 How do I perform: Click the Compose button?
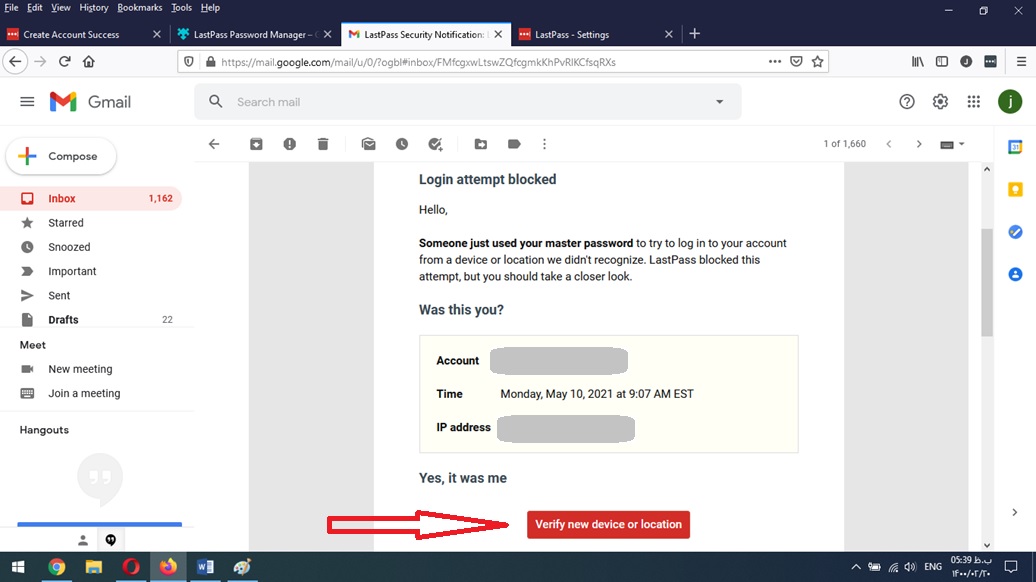coord(61,157)
